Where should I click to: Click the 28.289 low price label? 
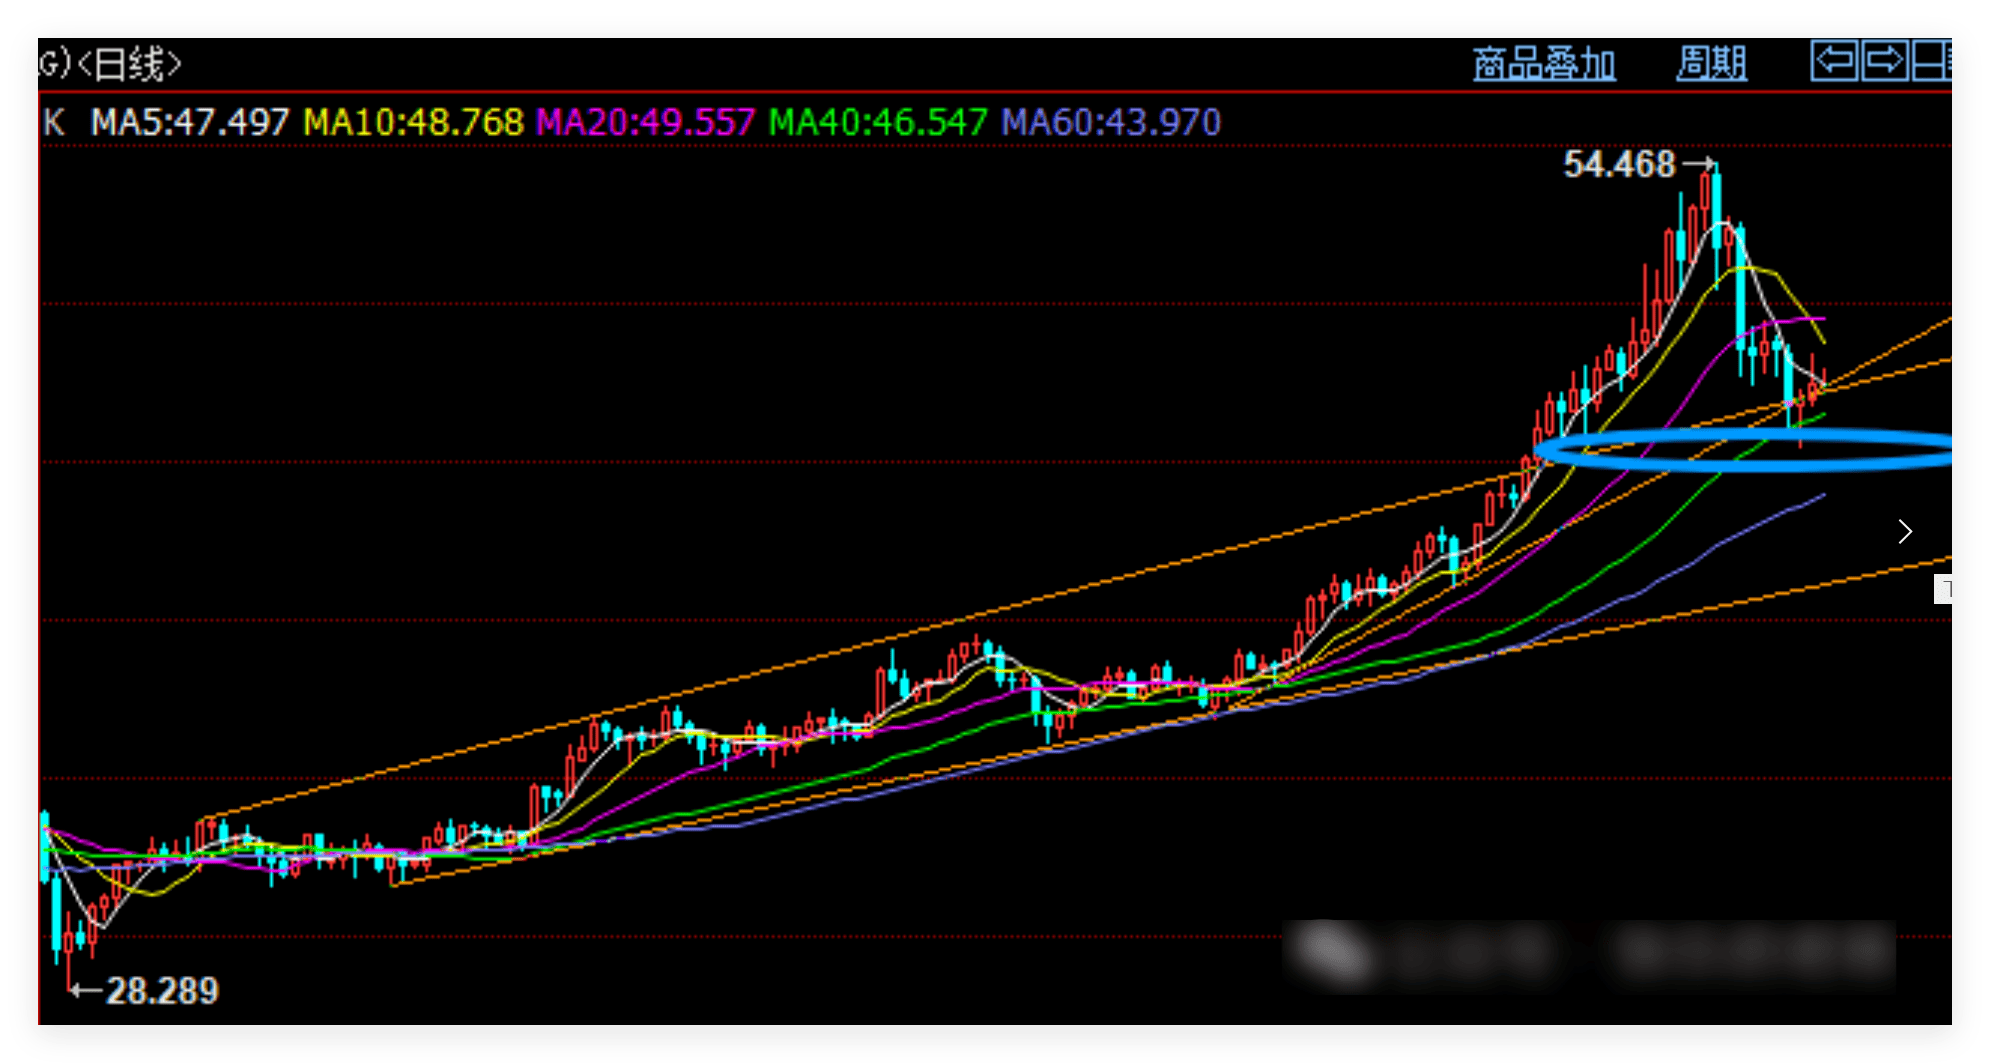click(x=162, y=991)
